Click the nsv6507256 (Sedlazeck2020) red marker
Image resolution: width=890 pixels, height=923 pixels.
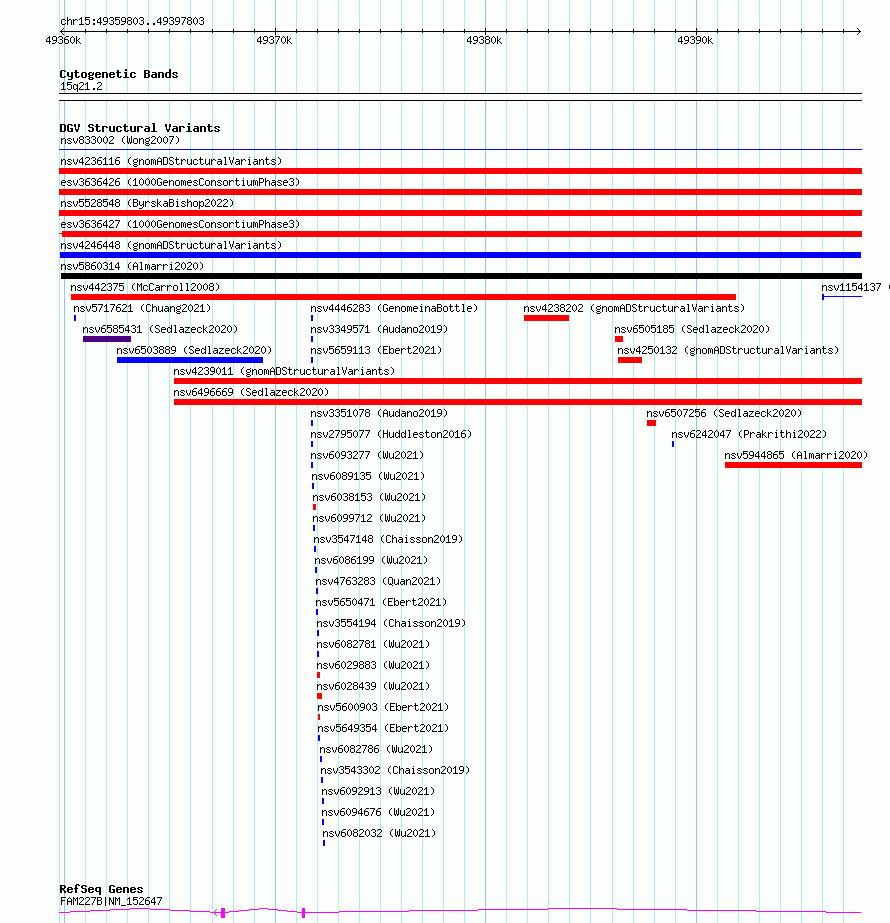coord(651,423)
